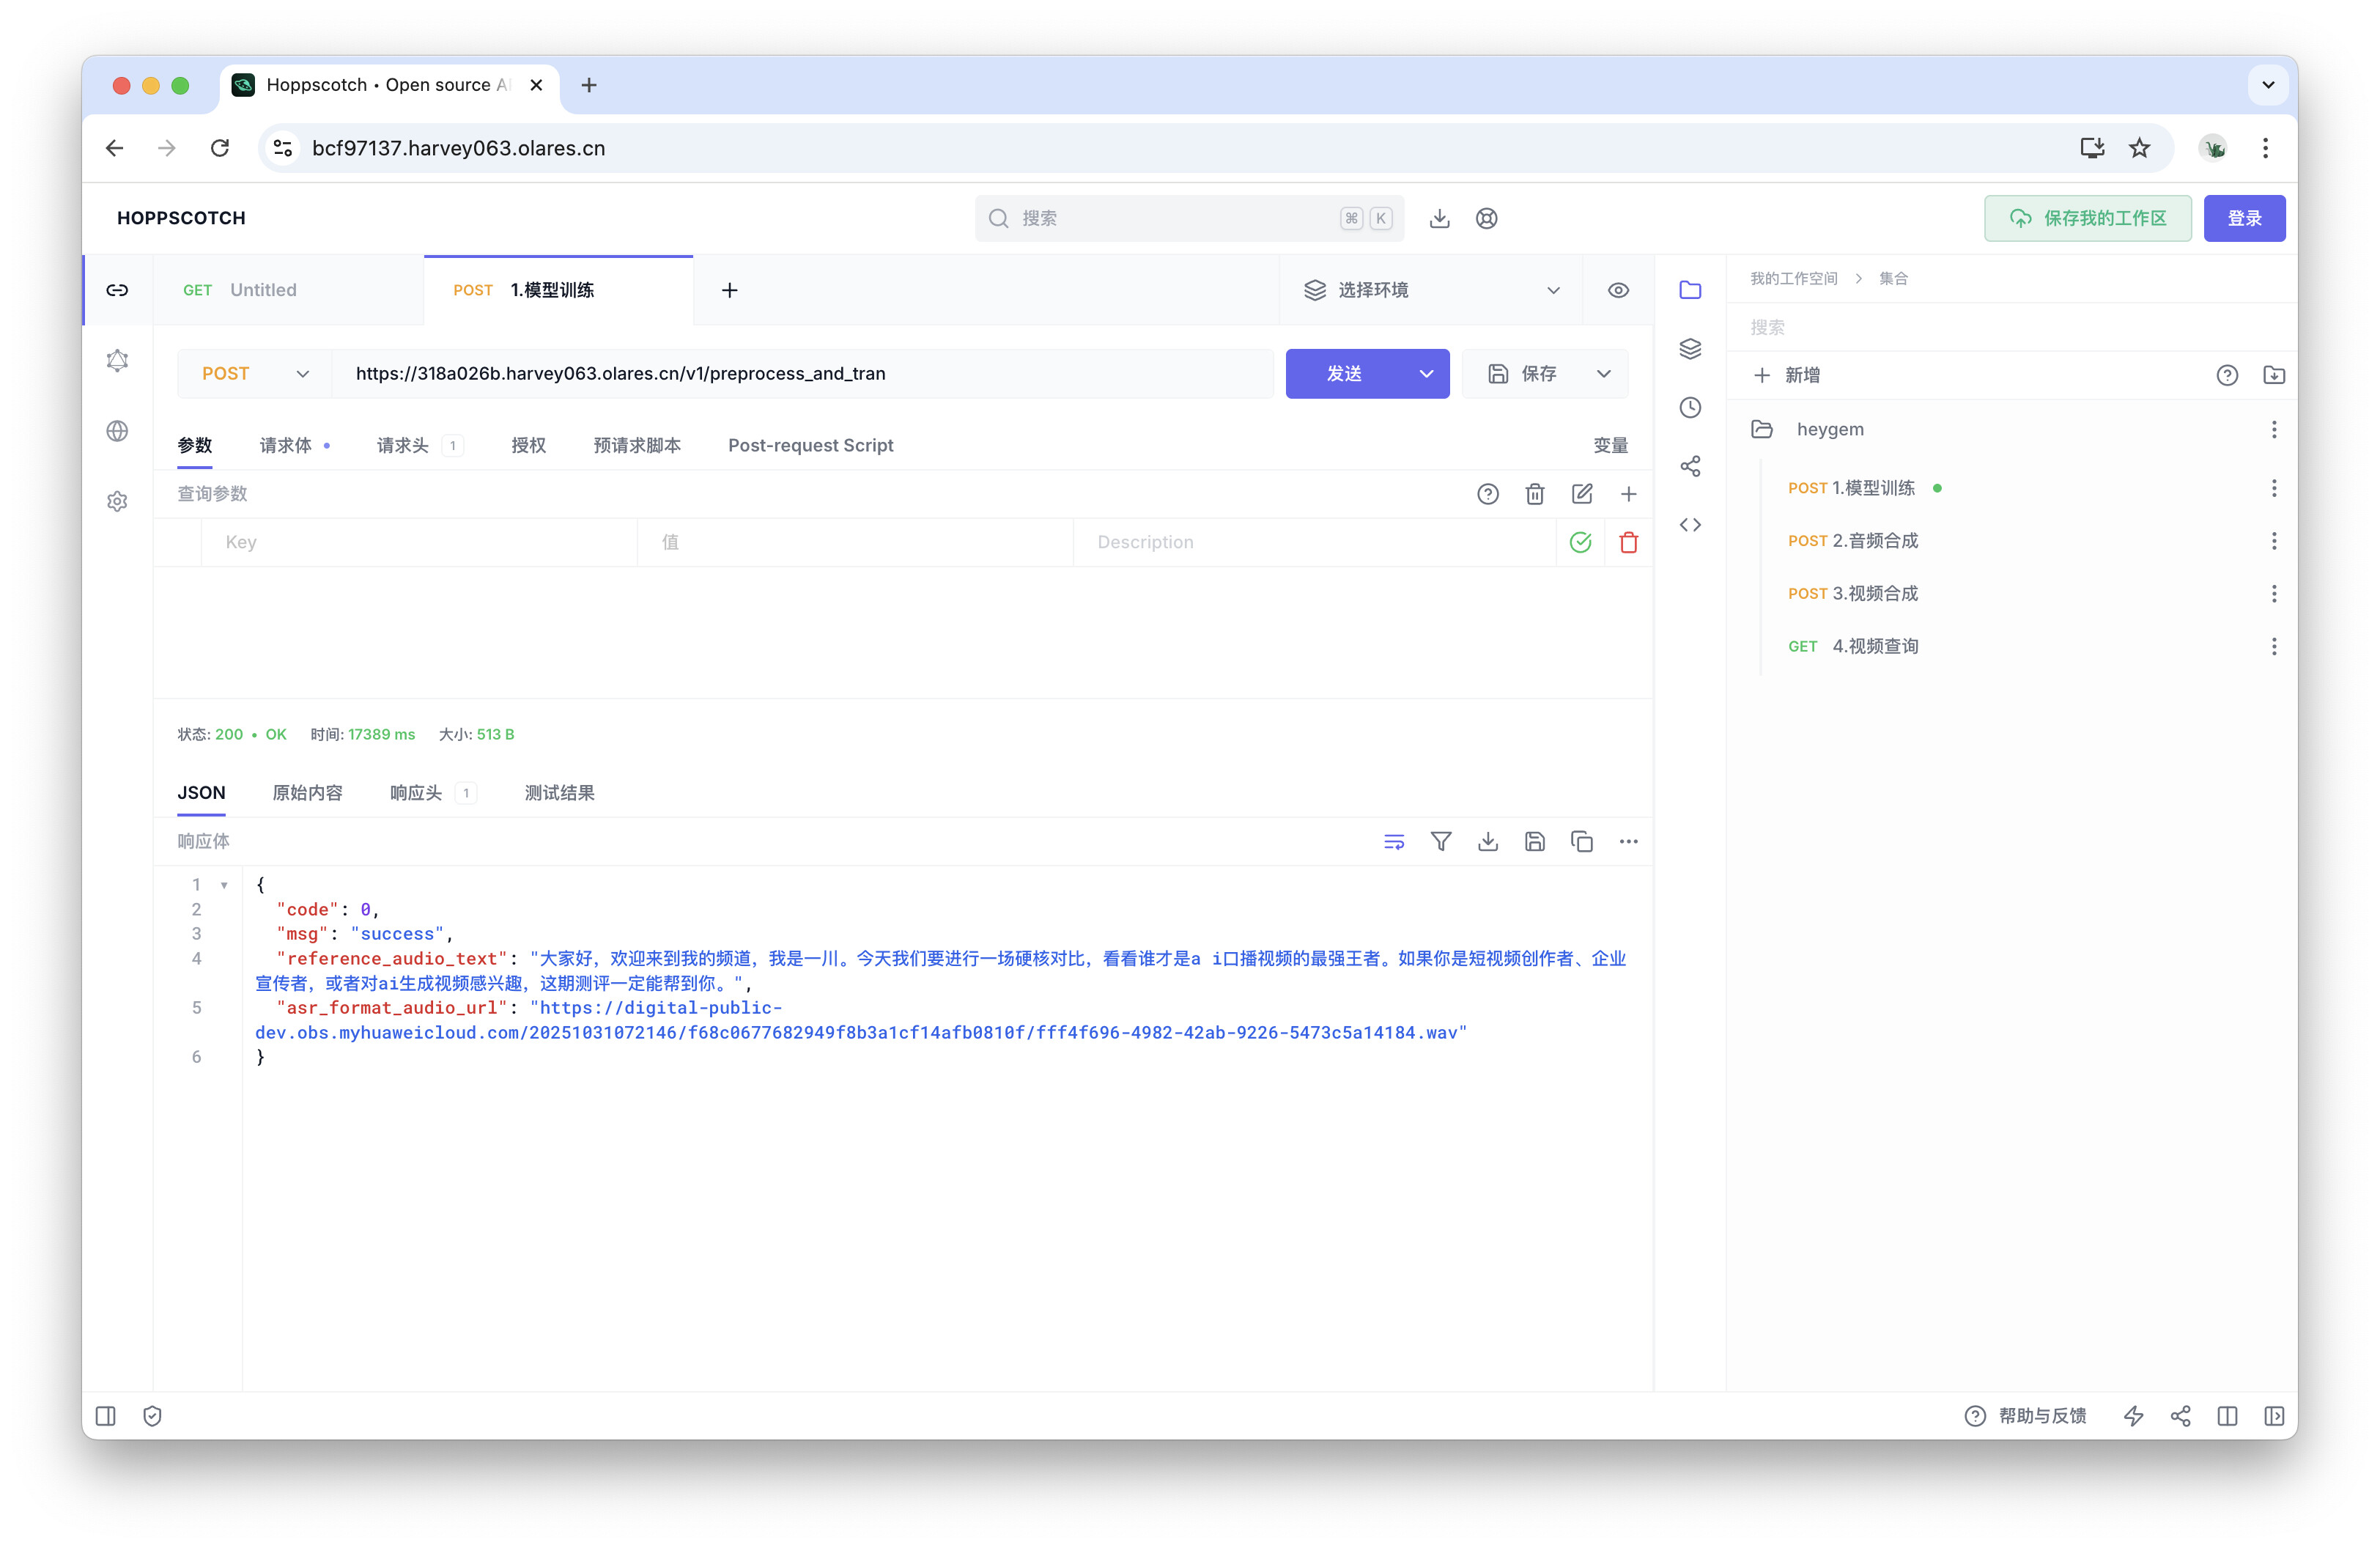Toggle bulk edit mode for parameters
The image size is (2380, 1548).
1581,494
